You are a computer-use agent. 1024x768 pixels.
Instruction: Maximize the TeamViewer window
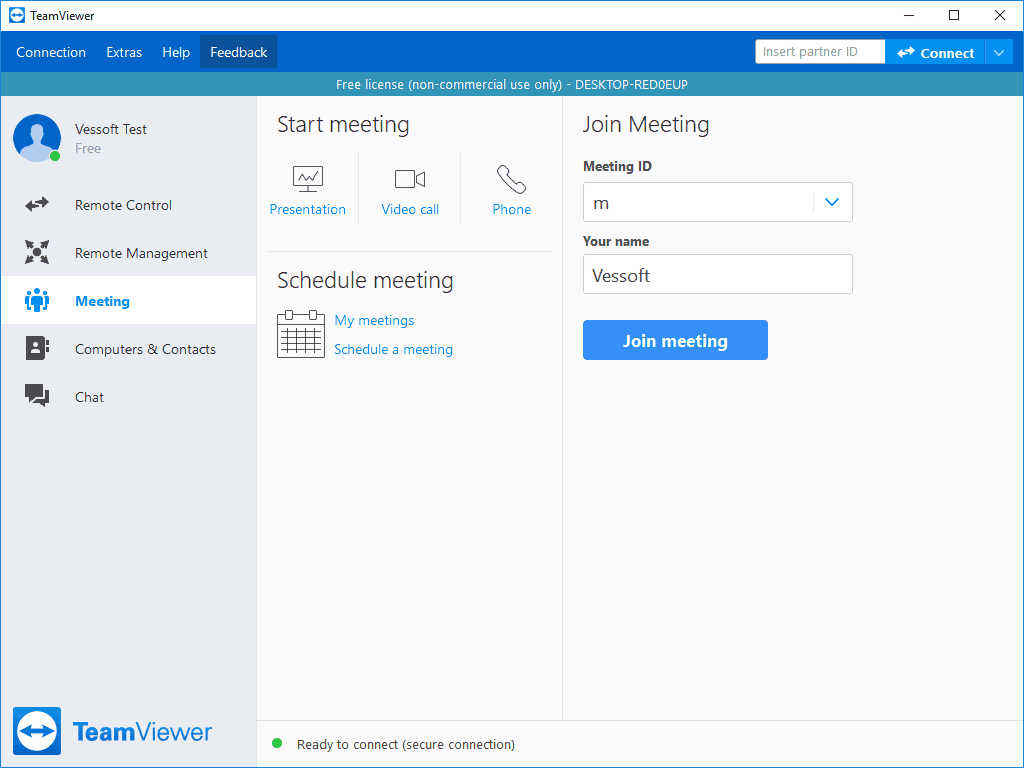coord(953,15)
